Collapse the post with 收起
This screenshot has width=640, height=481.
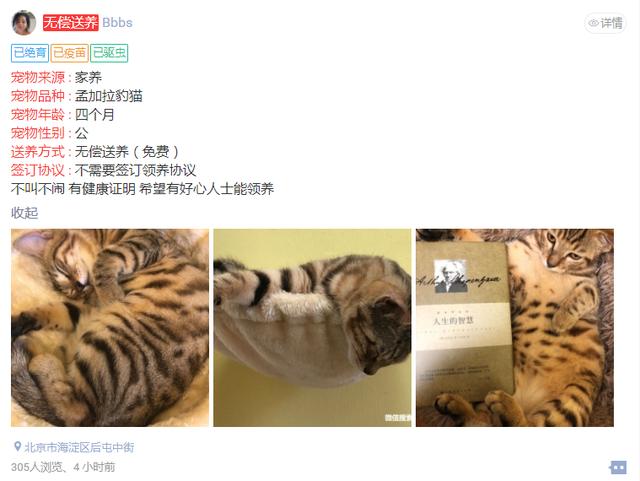point(24,213)
